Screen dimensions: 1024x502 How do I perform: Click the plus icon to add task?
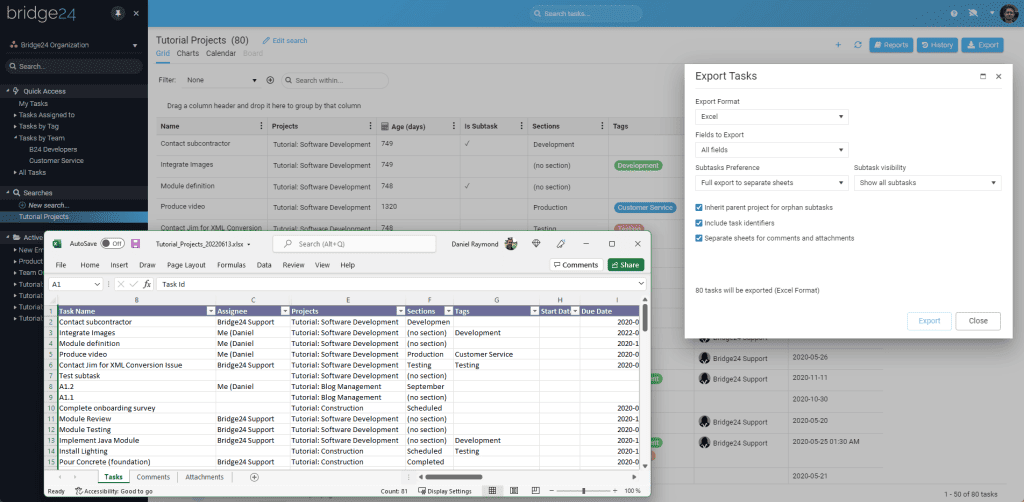click(x=838, y=45)
